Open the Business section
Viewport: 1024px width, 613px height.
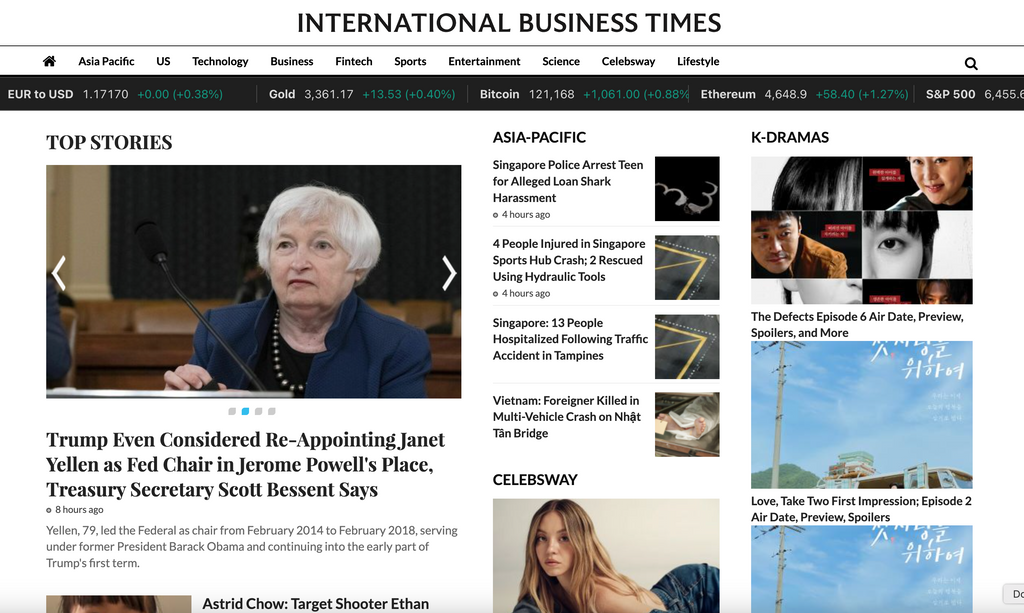[x=292, y=61]
